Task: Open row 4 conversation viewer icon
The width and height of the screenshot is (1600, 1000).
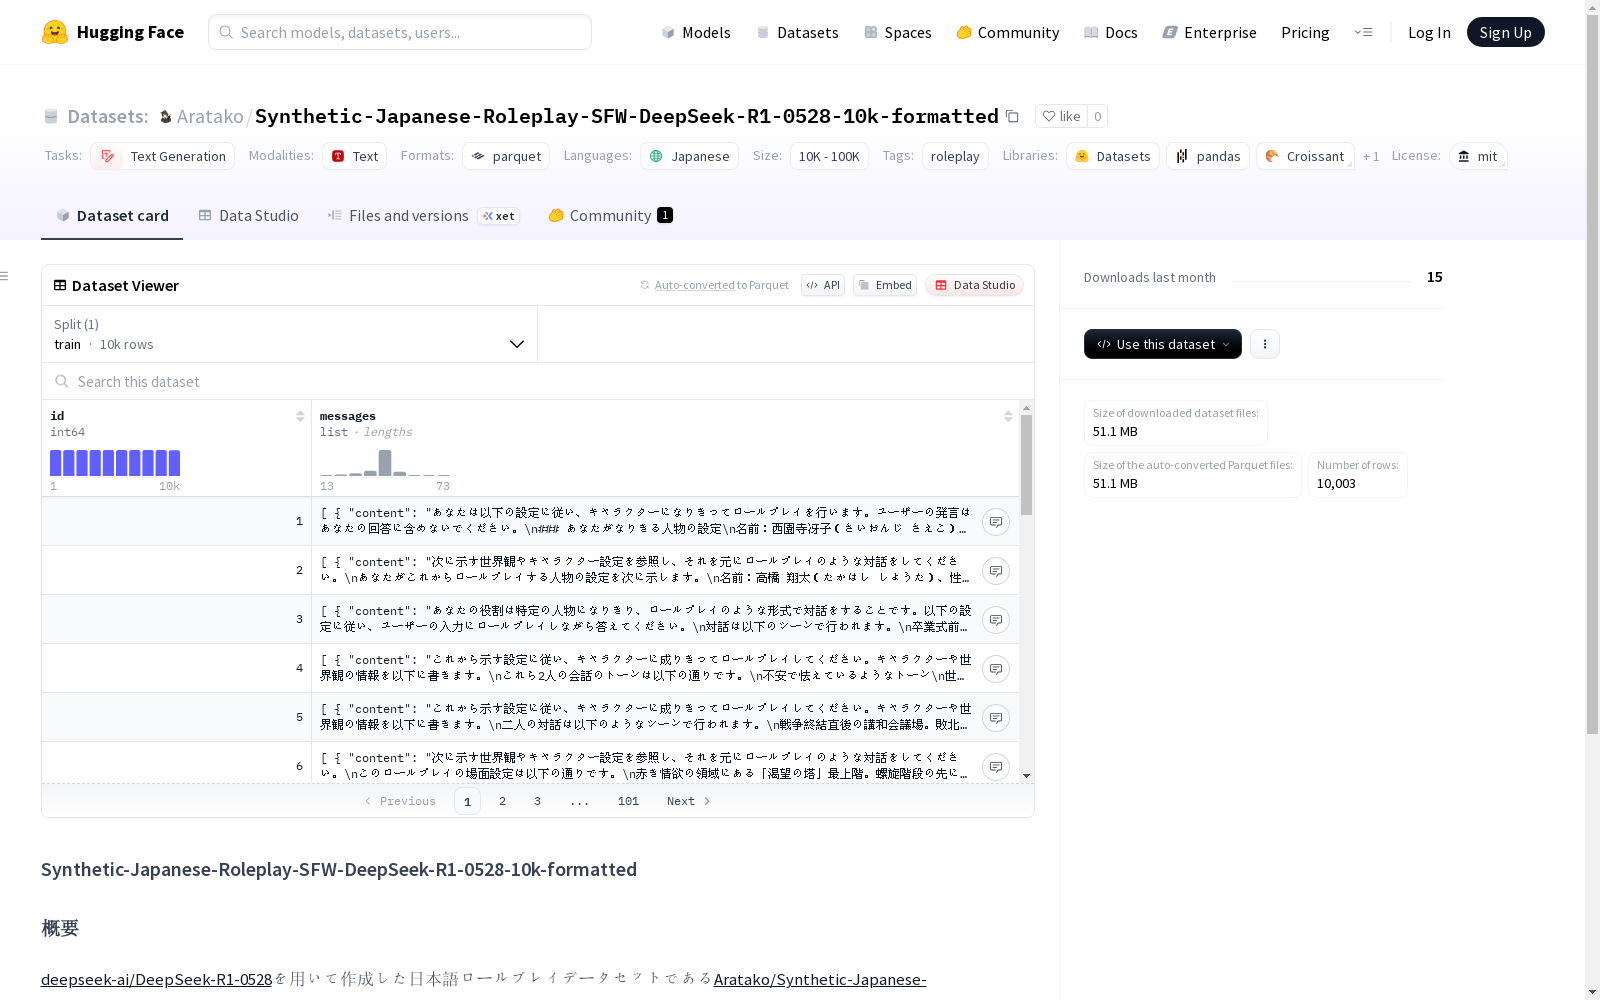Action: (x=996, y=669)
